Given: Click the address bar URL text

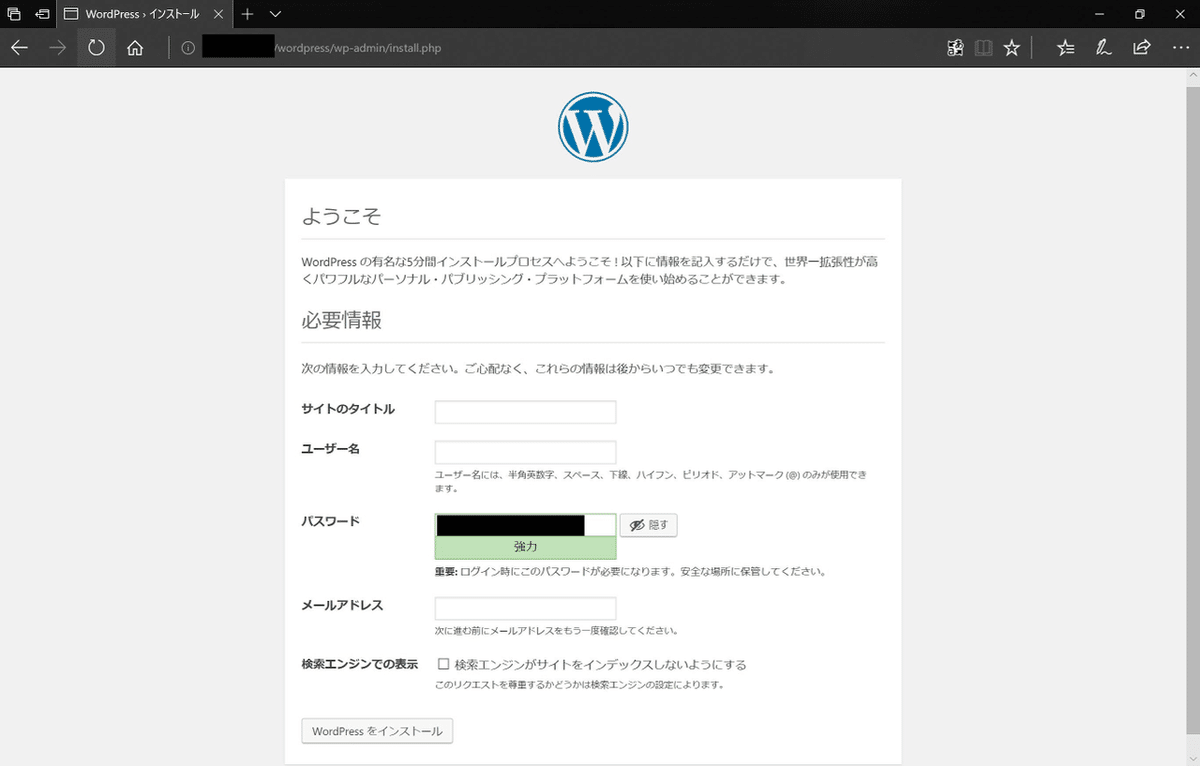Looking at the screenshot, I should click(357, 48).
